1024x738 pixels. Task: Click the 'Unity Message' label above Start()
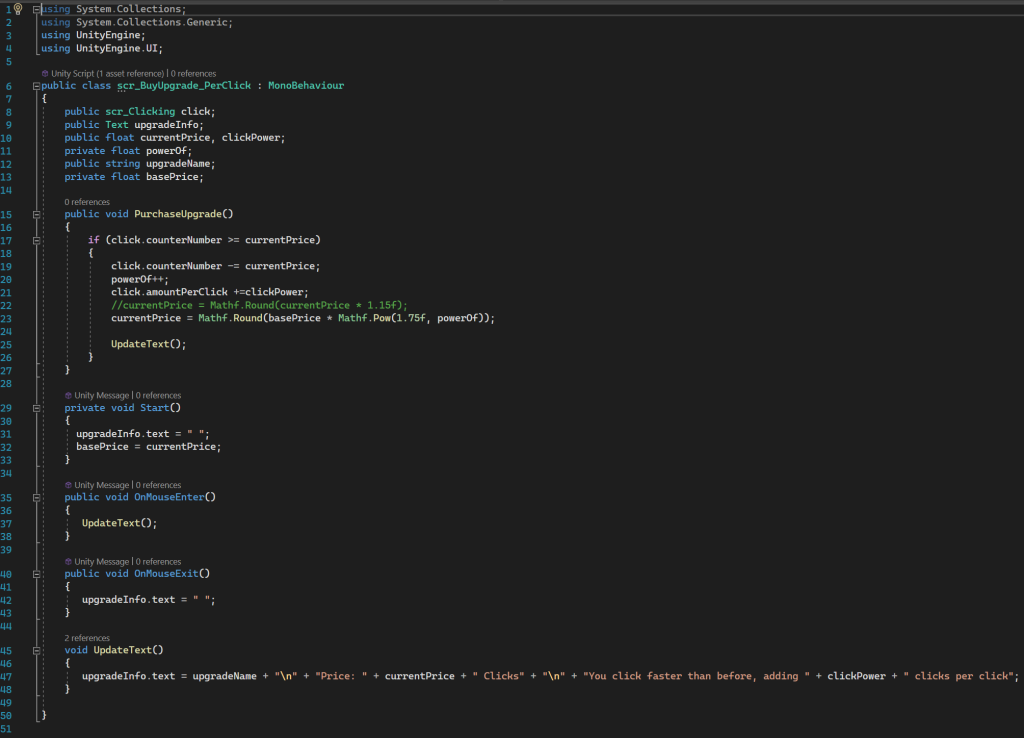pyautogui.click(x=102, y=396)
